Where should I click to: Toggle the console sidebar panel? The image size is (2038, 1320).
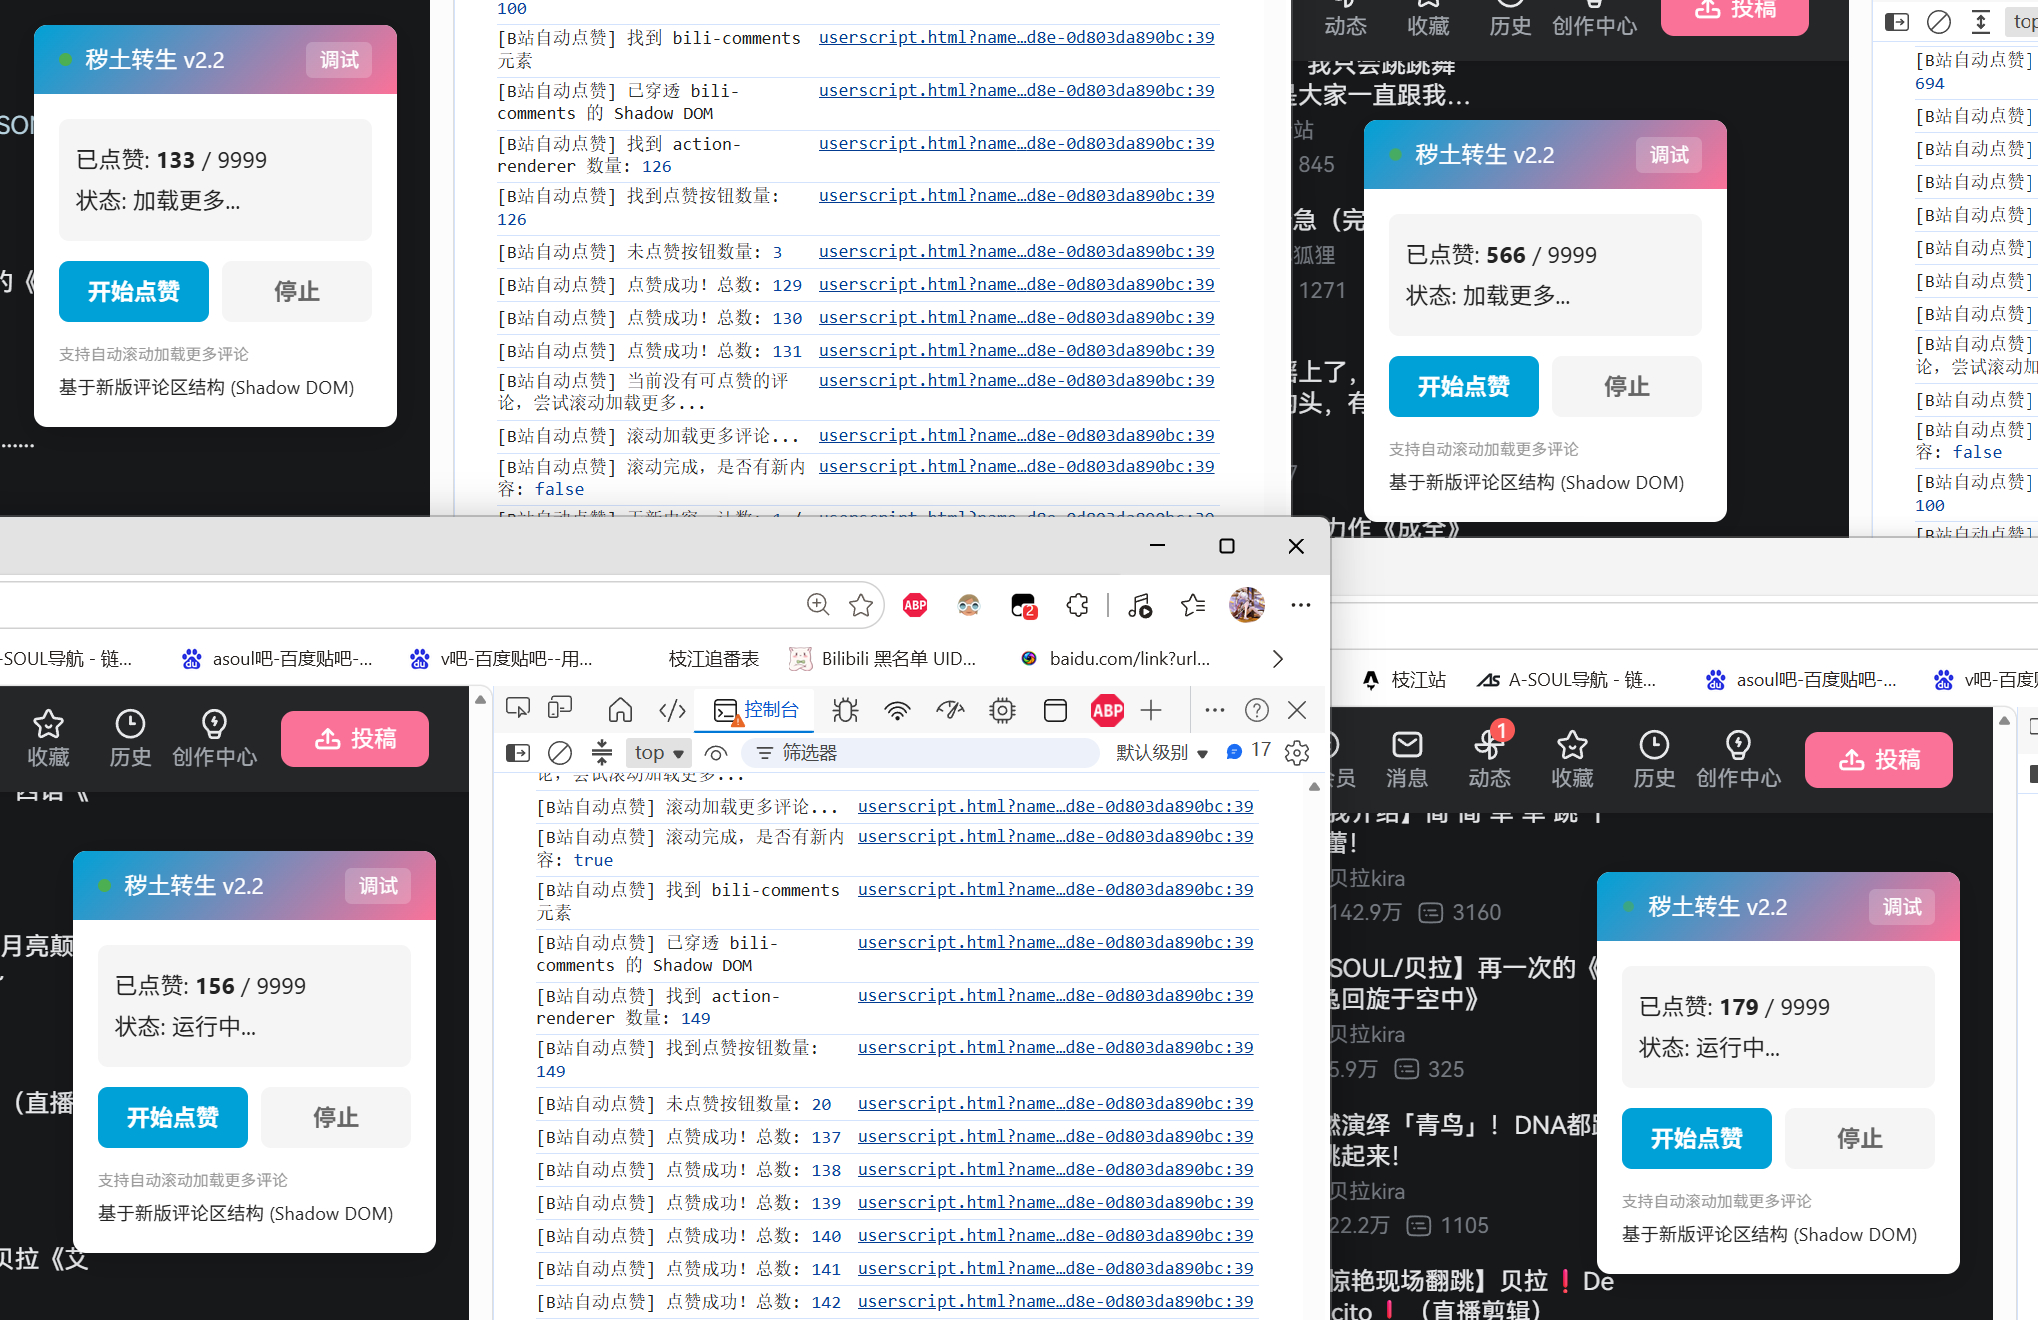518,752
